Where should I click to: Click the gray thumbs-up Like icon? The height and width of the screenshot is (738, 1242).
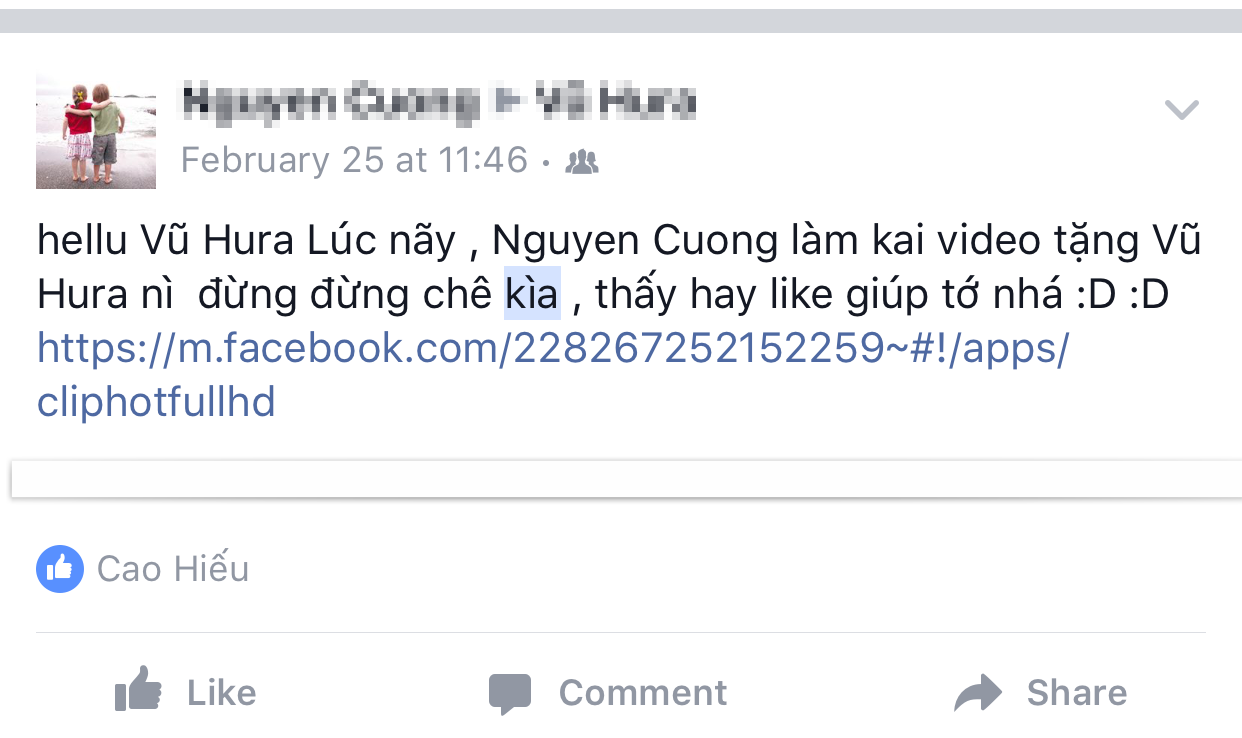138,690
